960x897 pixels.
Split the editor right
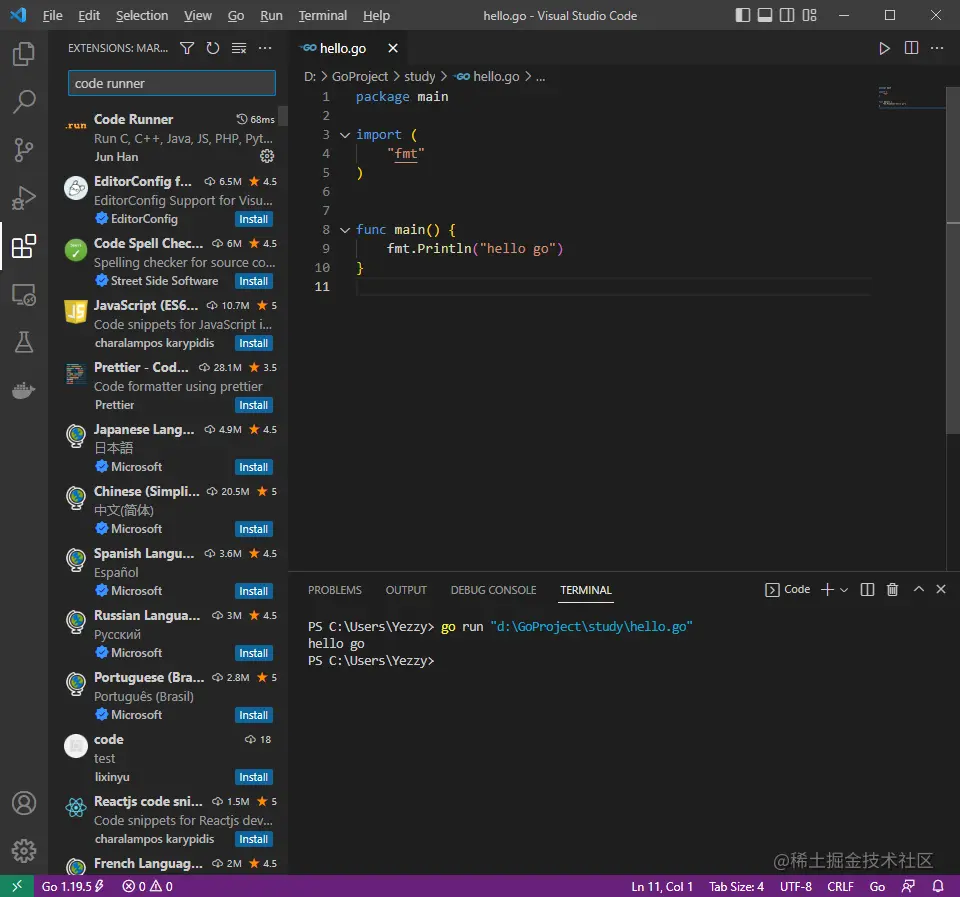coord(911,48)
